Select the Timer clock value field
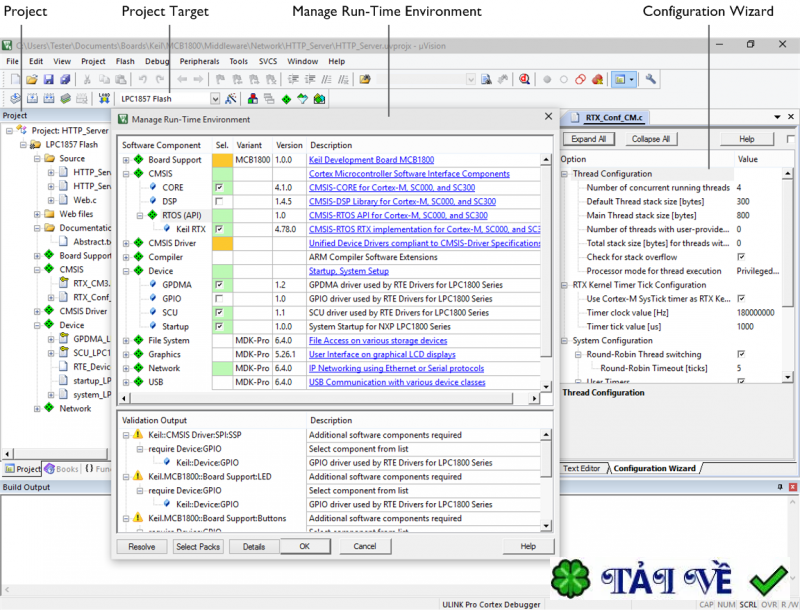The width and height of the screenshot is (800, 610). (755, 312)
